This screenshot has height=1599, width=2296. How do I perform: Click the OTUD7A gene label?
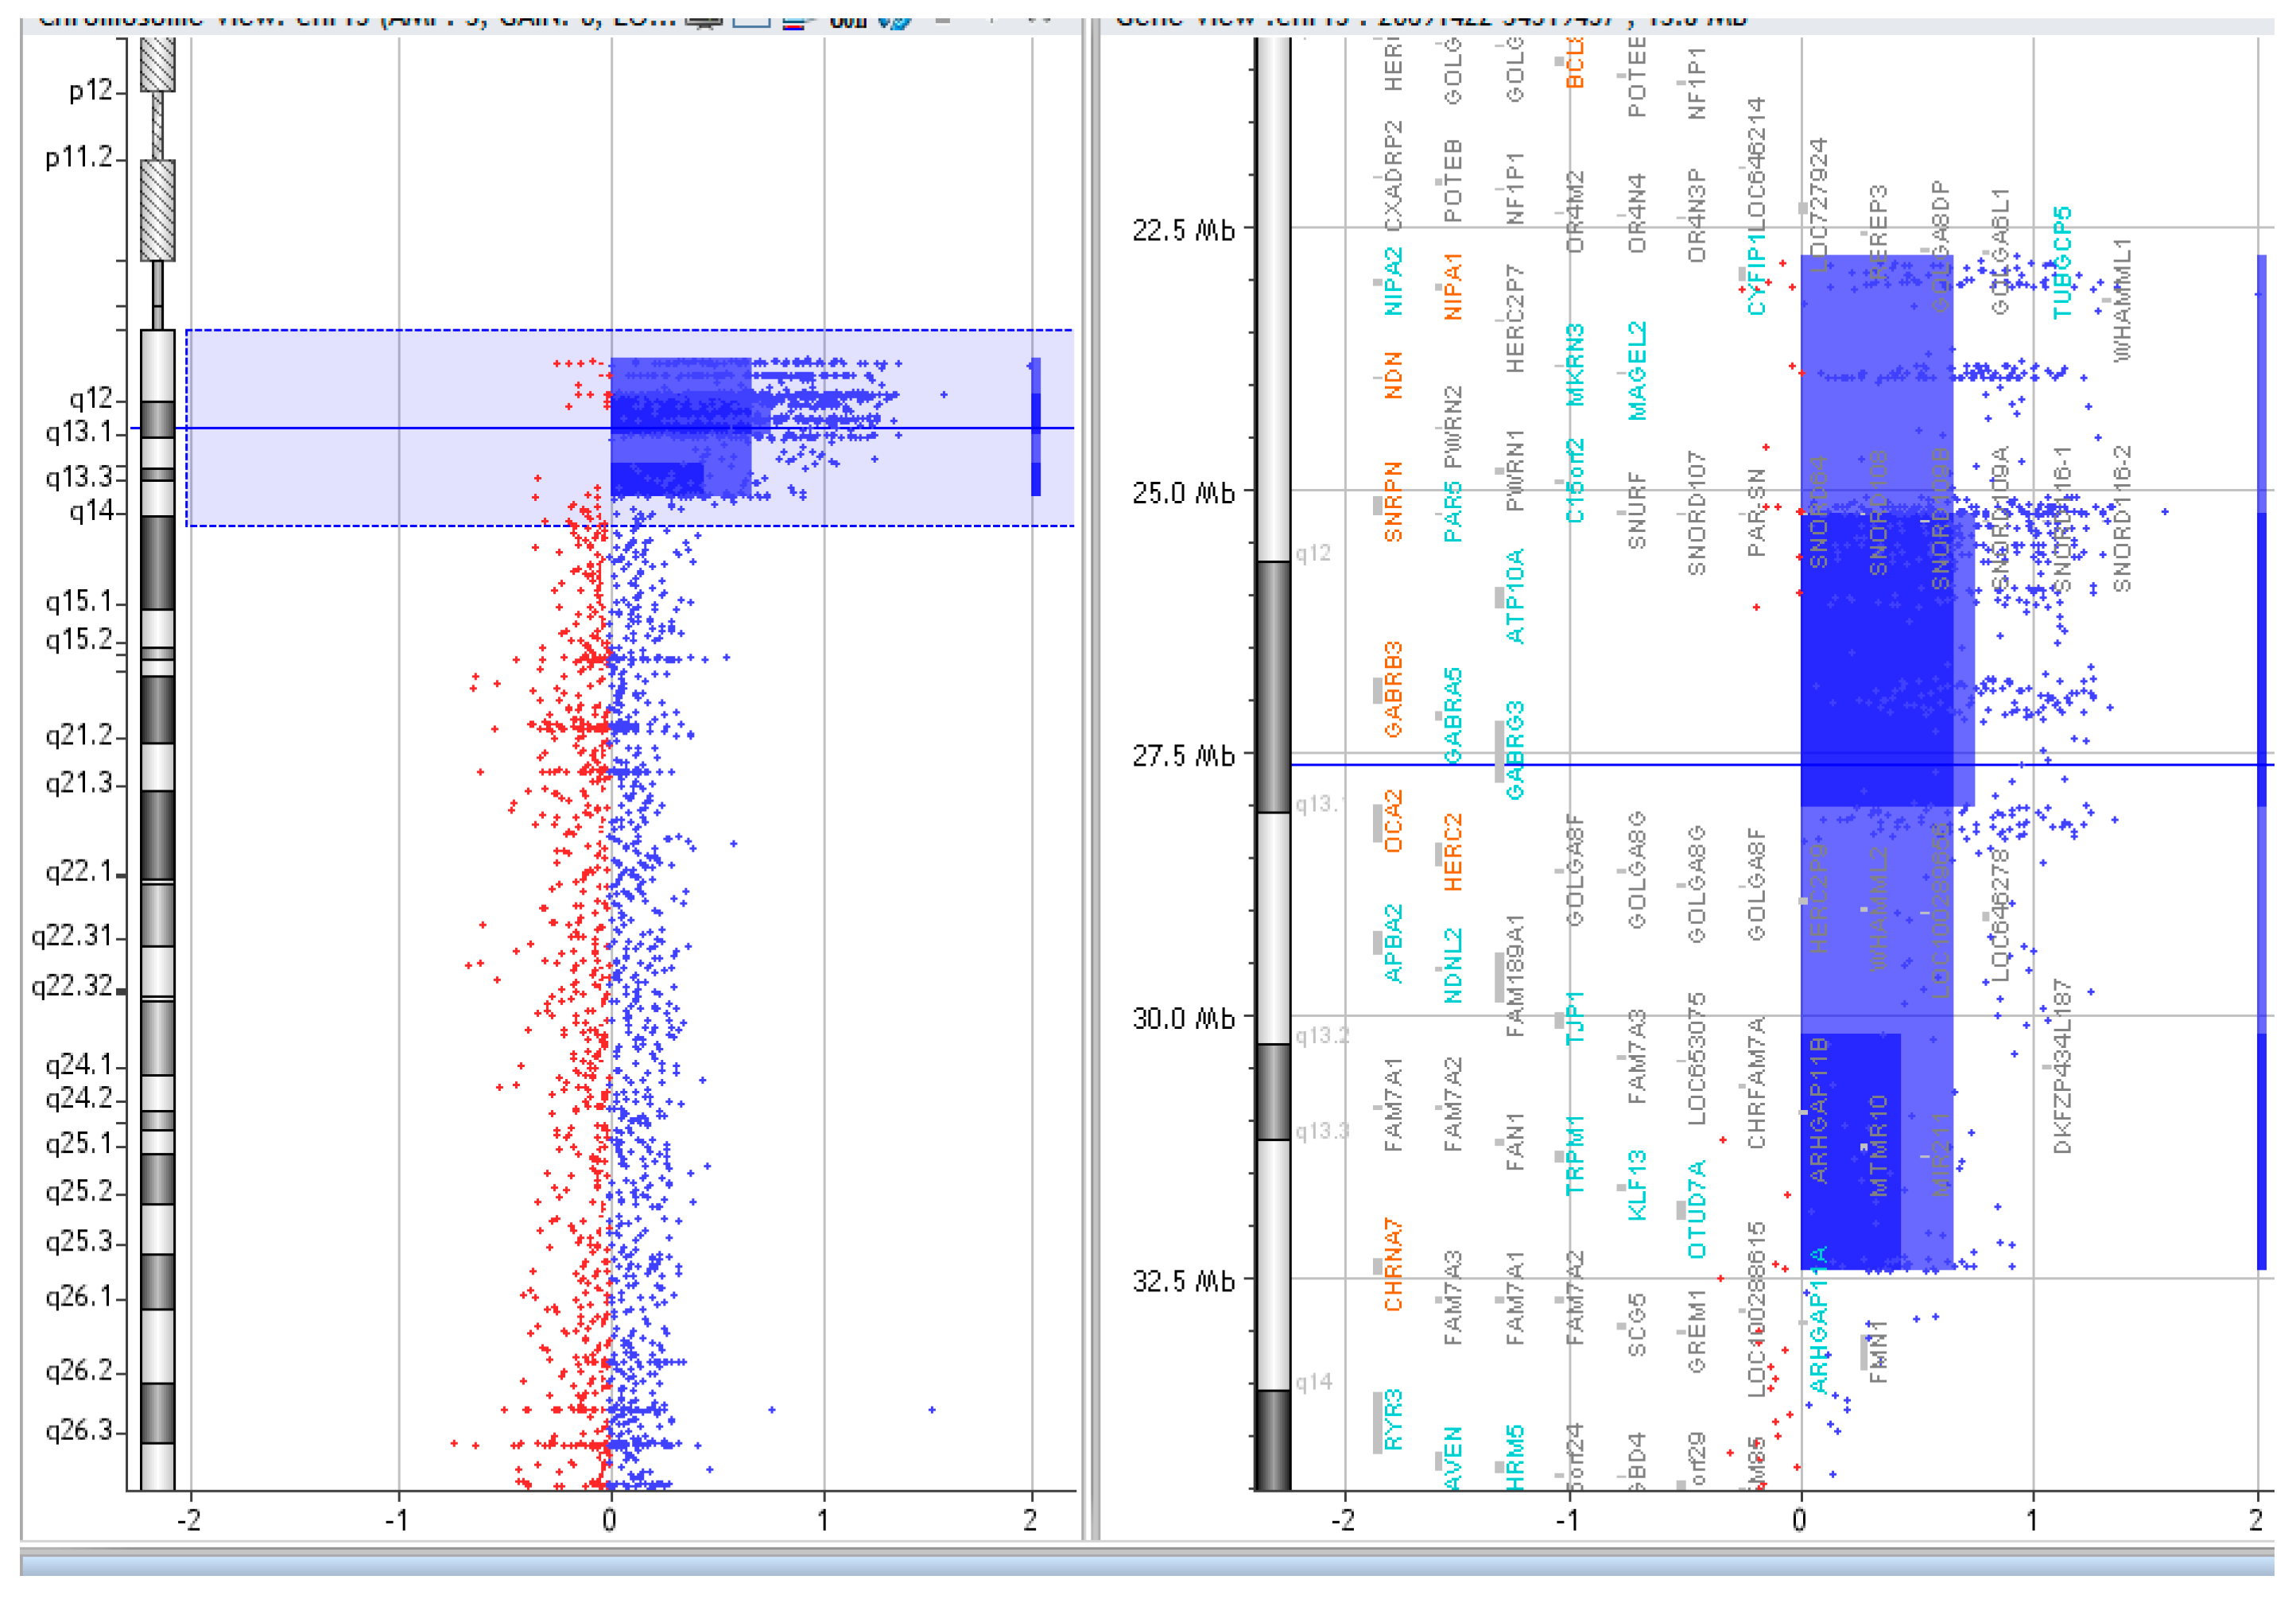coord(1696,1210)
